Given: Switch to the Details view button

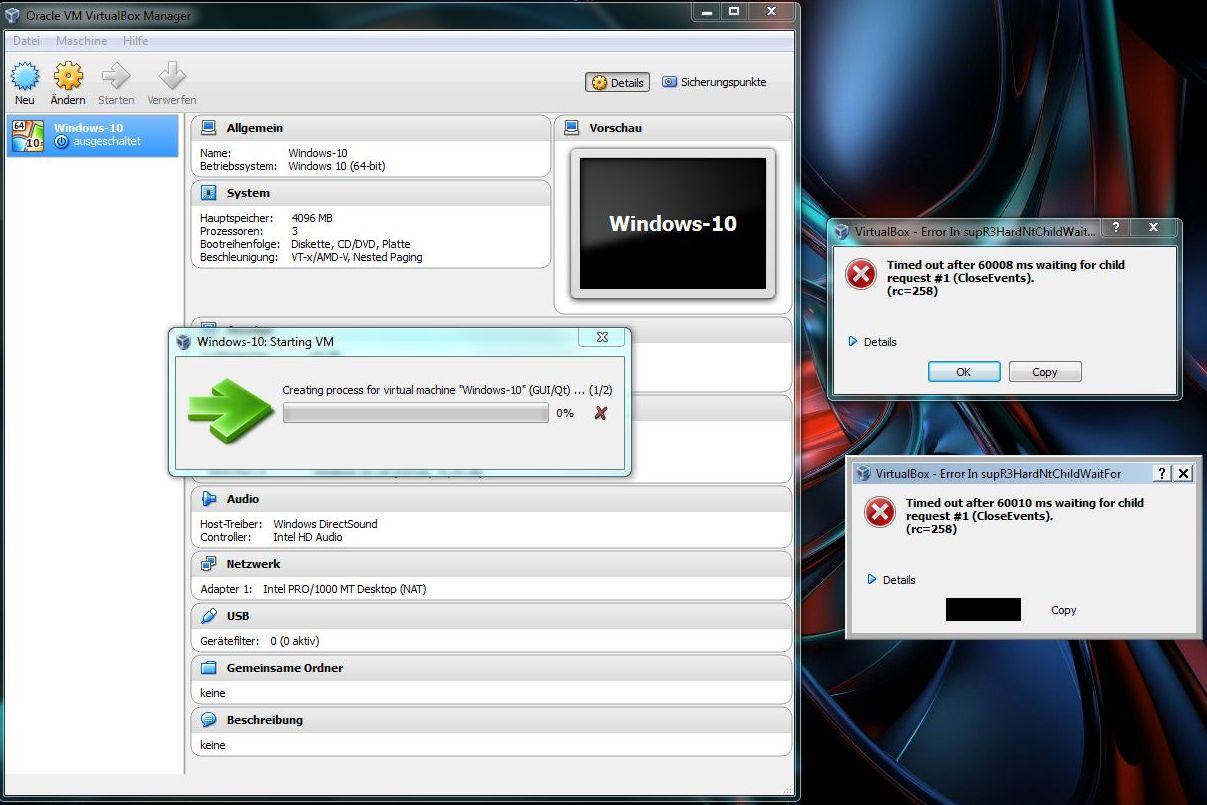Looking at the screenshot, I should [x=618, y=83].
